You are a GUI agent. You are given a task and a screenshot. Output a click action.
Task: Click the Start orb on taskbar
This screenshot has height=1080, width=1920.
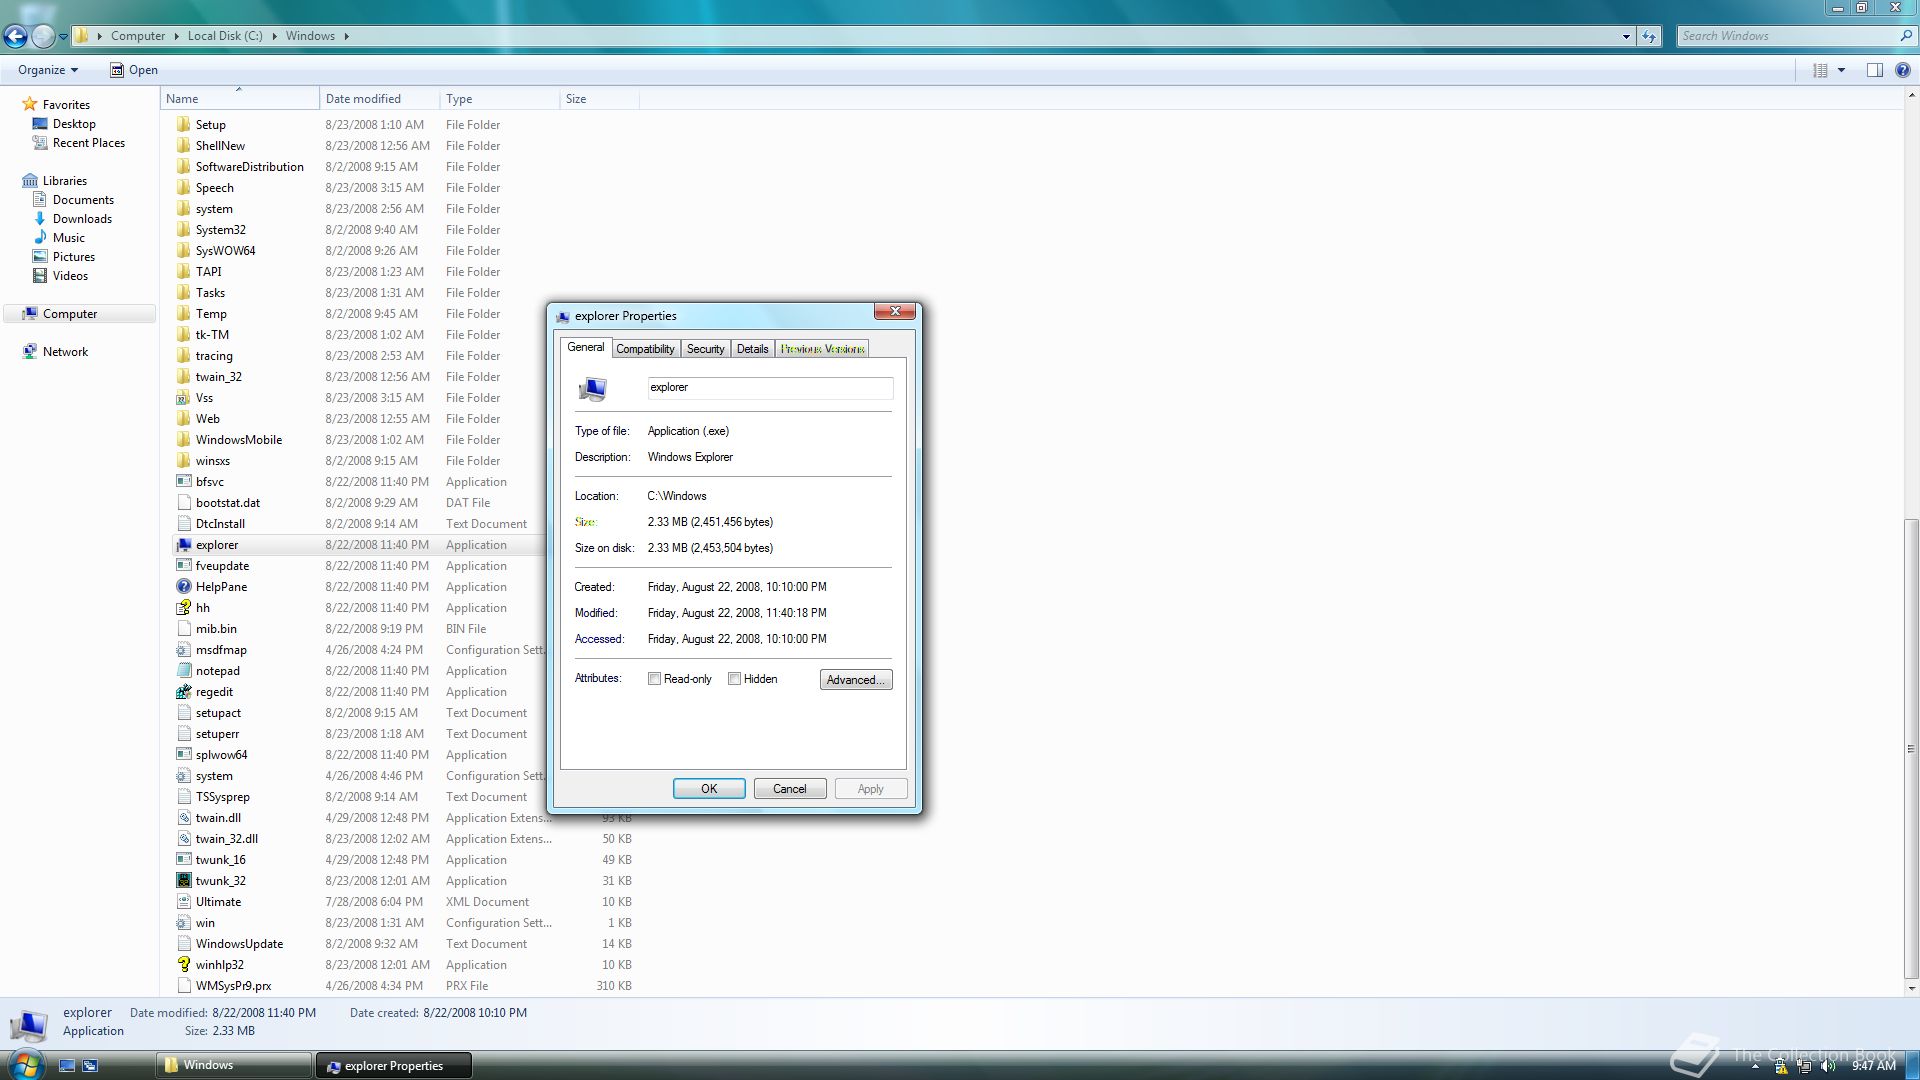[26, 1064]
